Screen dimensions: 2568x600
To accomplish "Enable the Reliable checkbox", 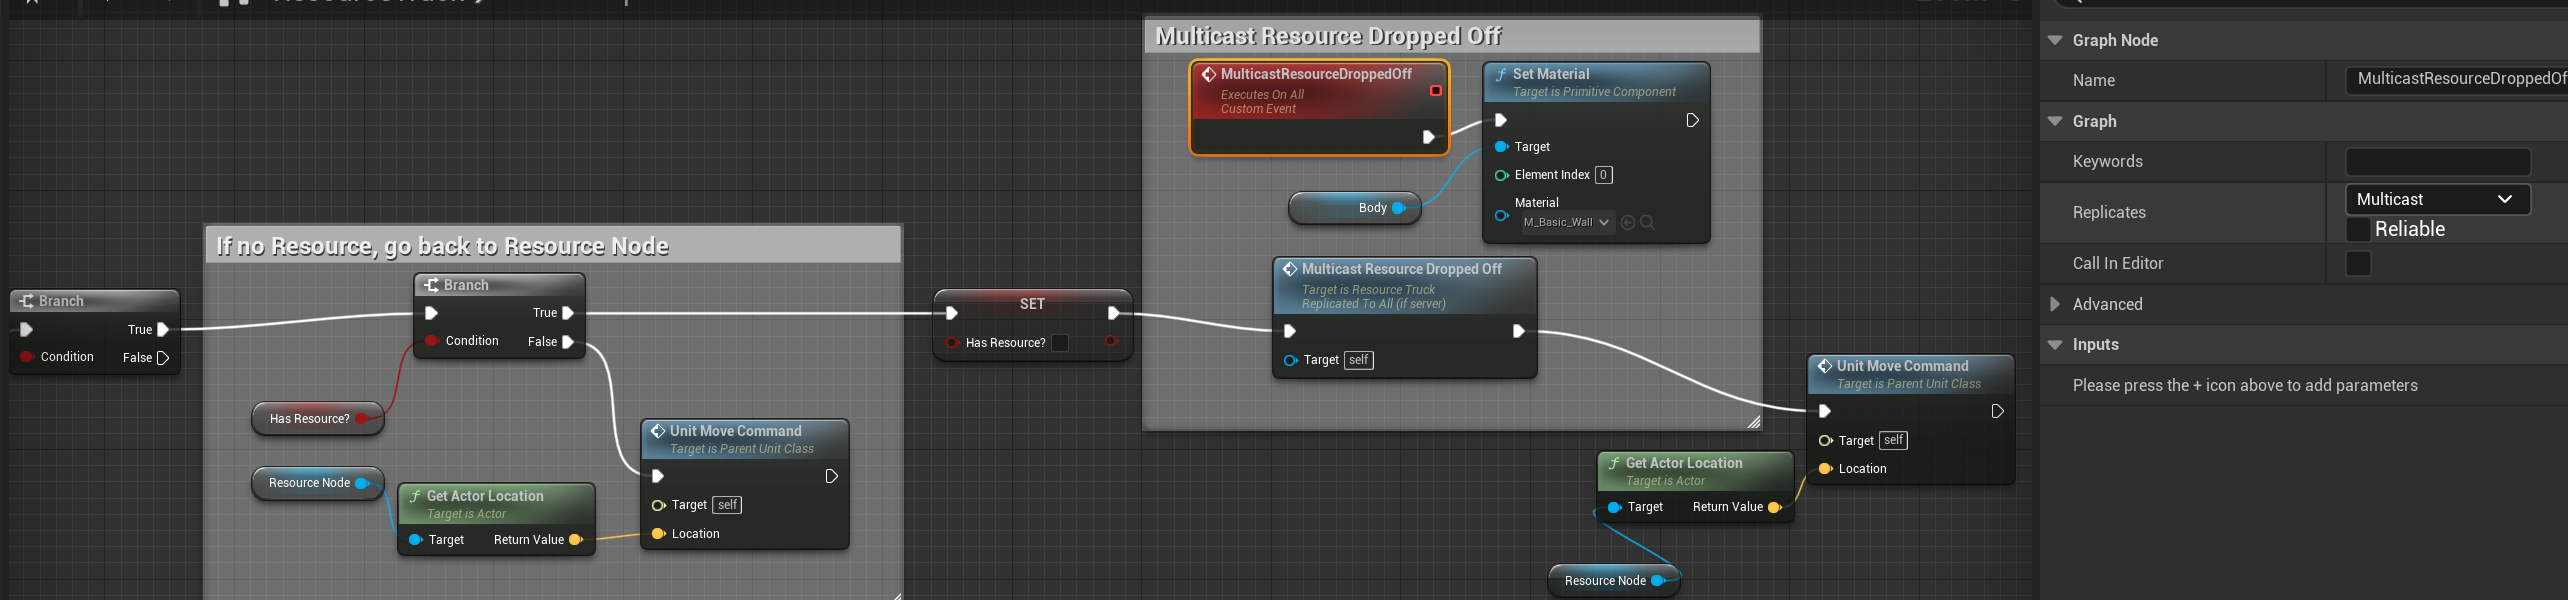I will pos(2358,229).
